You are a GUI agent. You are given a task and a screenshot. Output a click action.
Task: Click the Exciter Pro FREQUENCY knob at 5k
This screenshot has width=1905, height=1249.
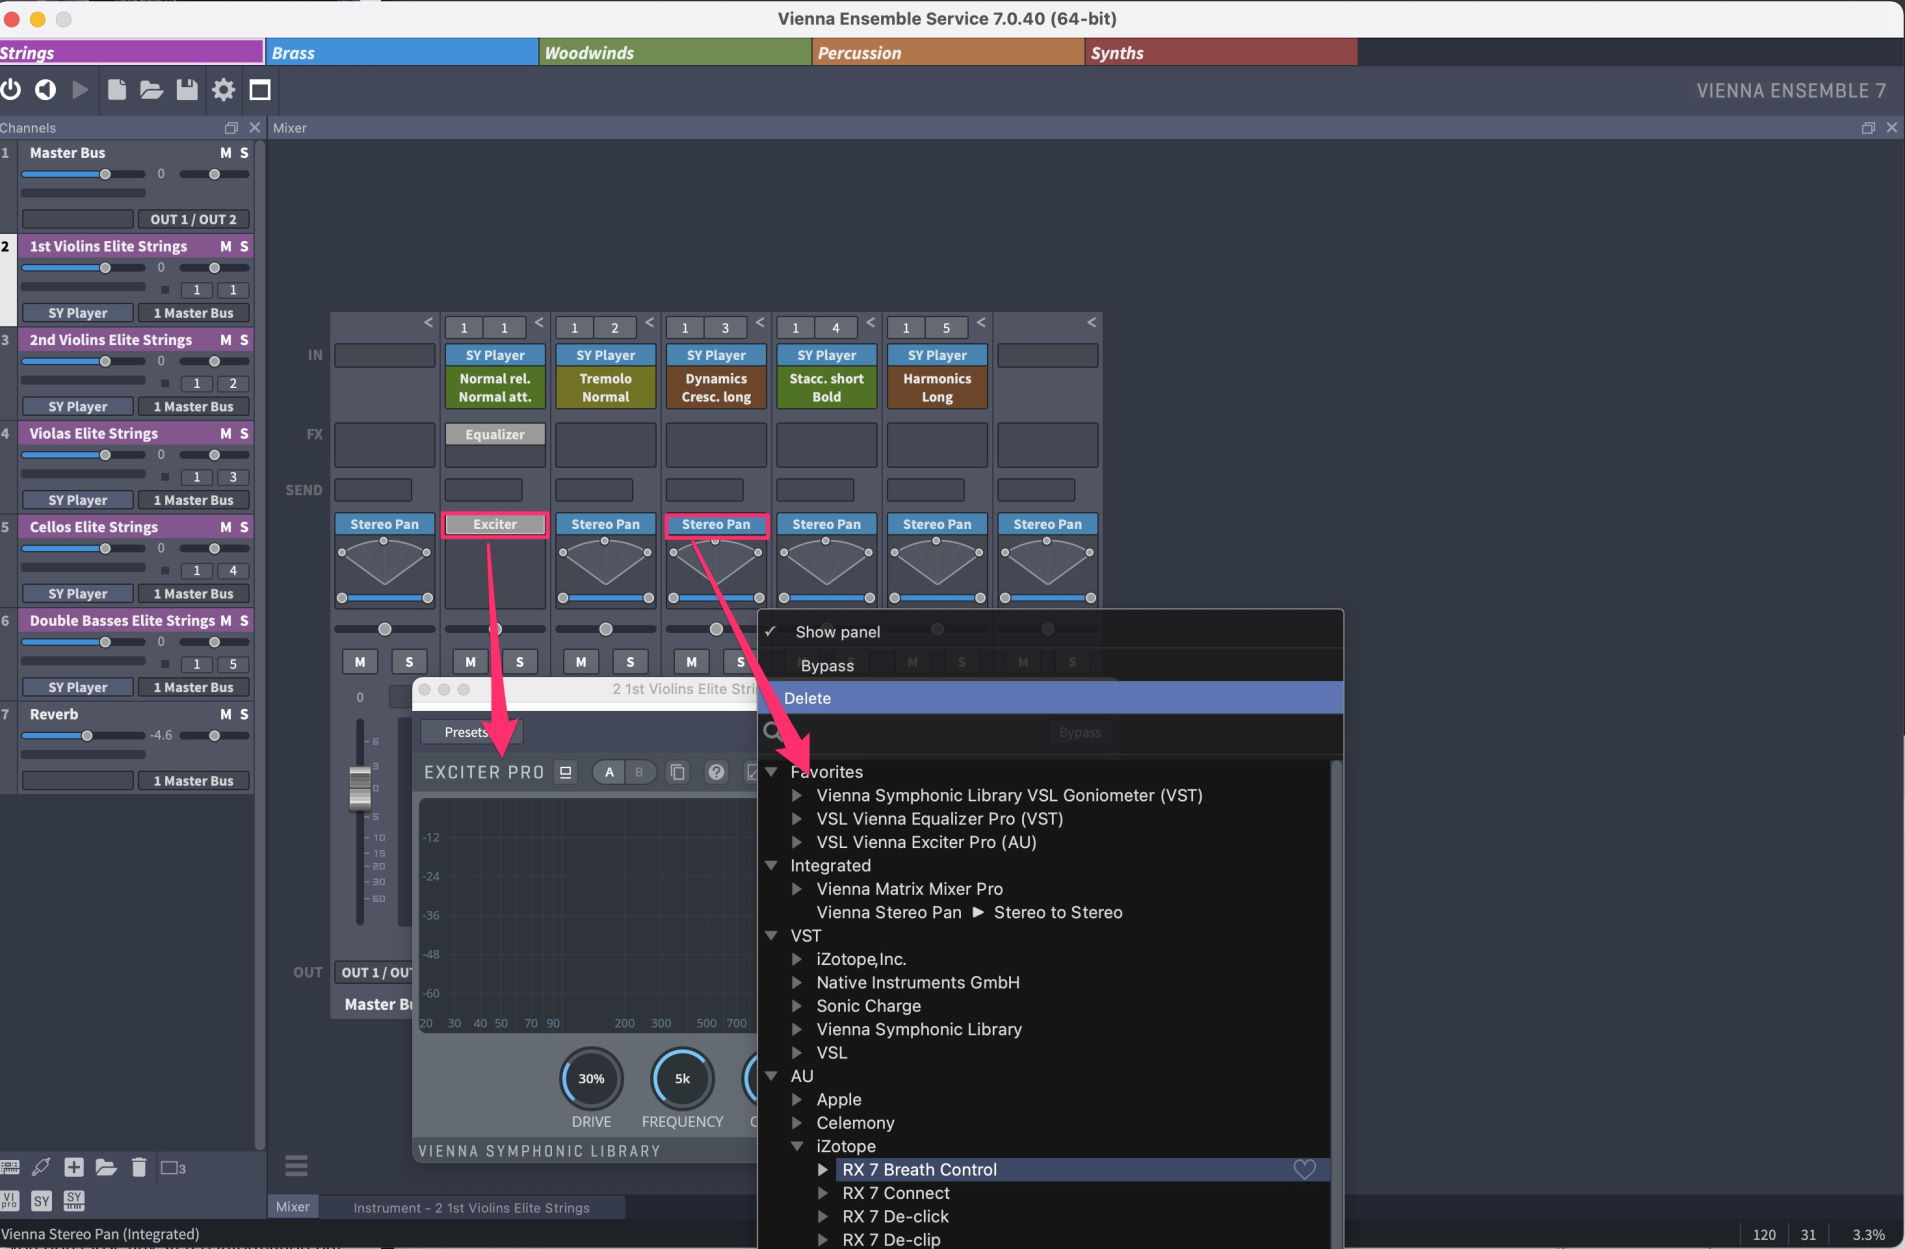[682, 1078]
